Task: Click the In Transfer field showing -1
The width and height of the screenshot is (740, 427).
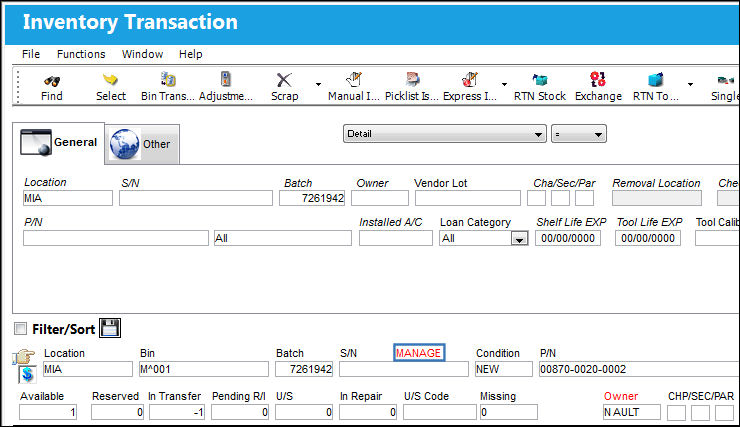Action: pyautogui.click(x=177, y=412)
